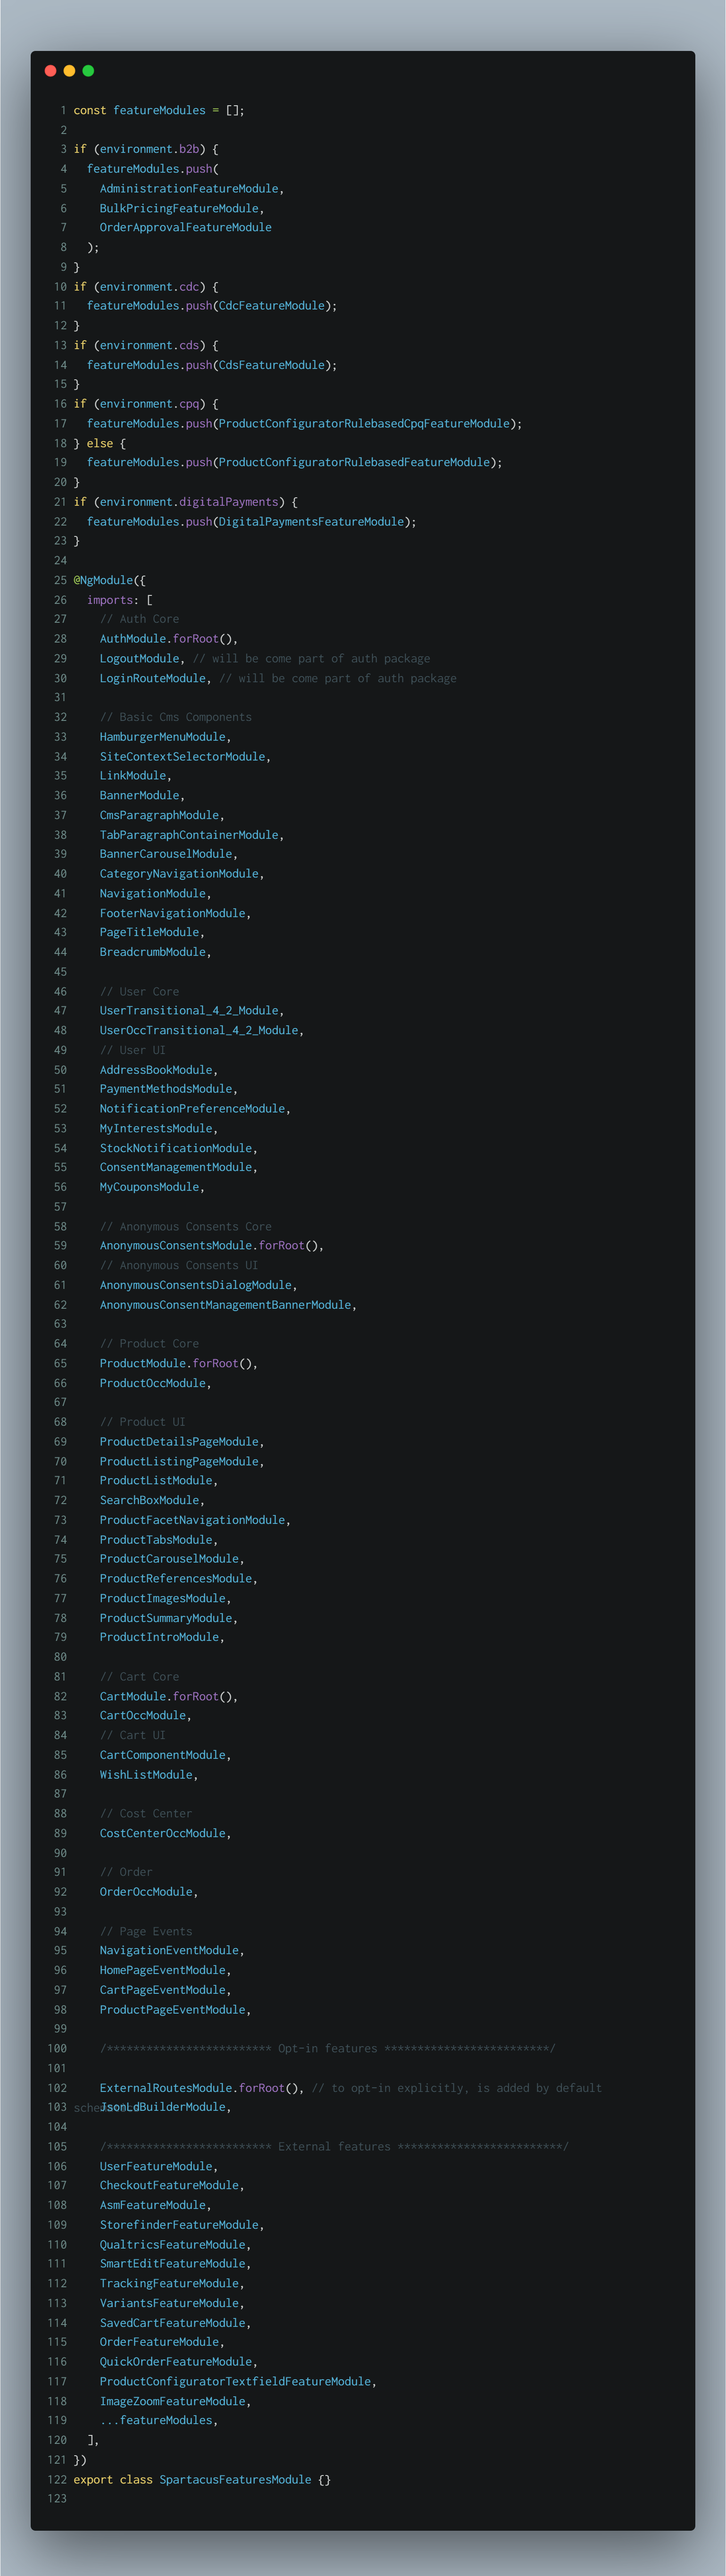Viewport: 726px width, 2576px height.
Task: Click StockNotificationModule text
Action: [176, 1148]
